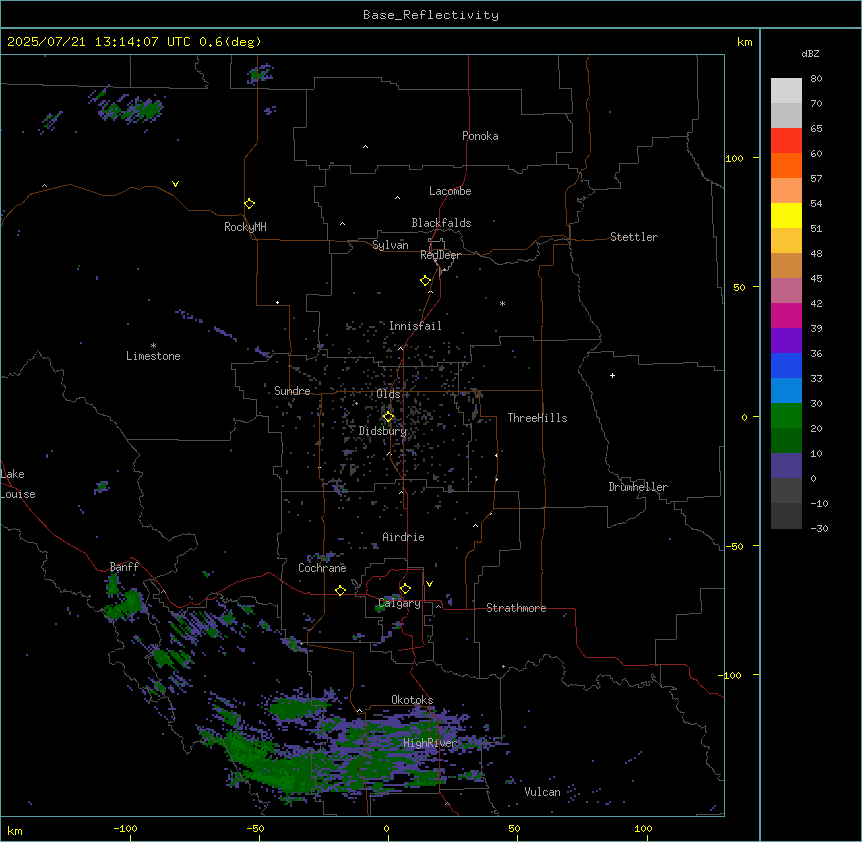This screenshot has width=862, height=842.
Task: Select the HighRiver label
Action: click(x=430, y=743)
